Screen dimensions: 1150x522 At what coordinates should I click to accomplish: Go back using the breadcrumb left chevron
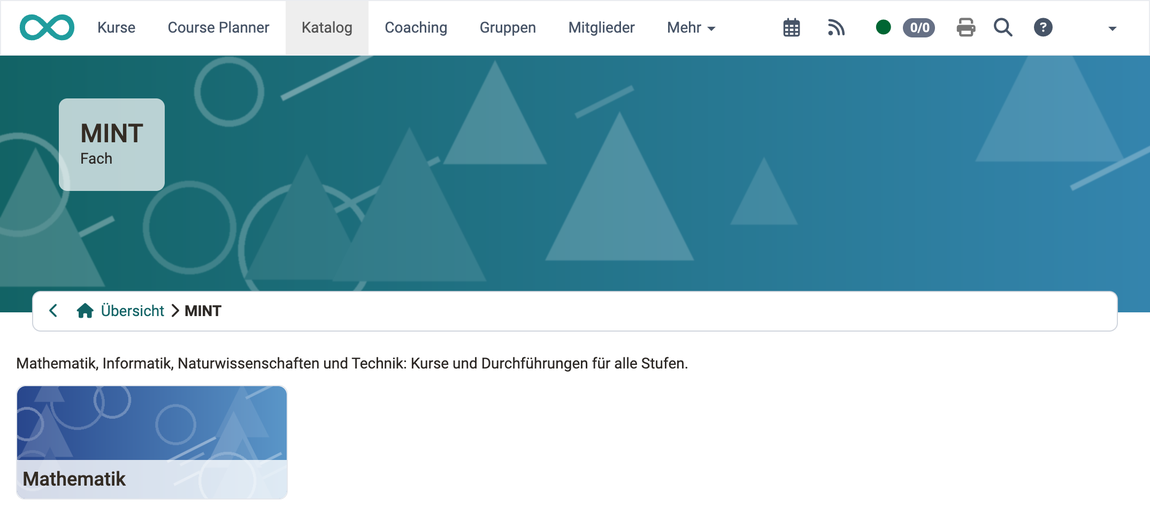tap(53, 311)
